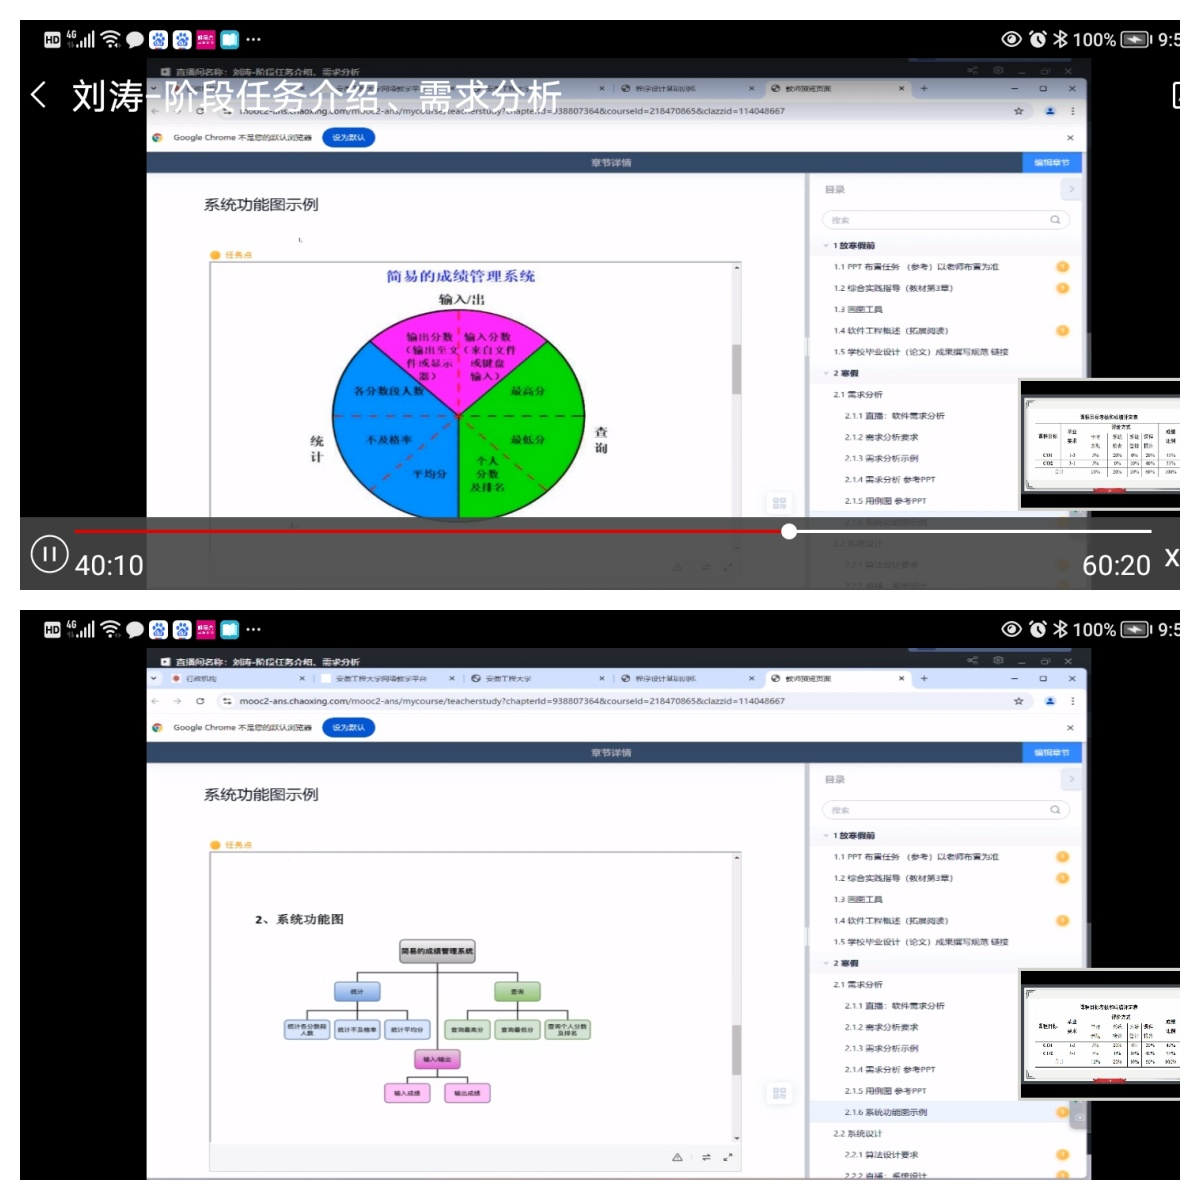The height and width of the screenshot is (1200, 1200).
Task: Click the bookmark star in the lower address bar
Action: 1019,701
